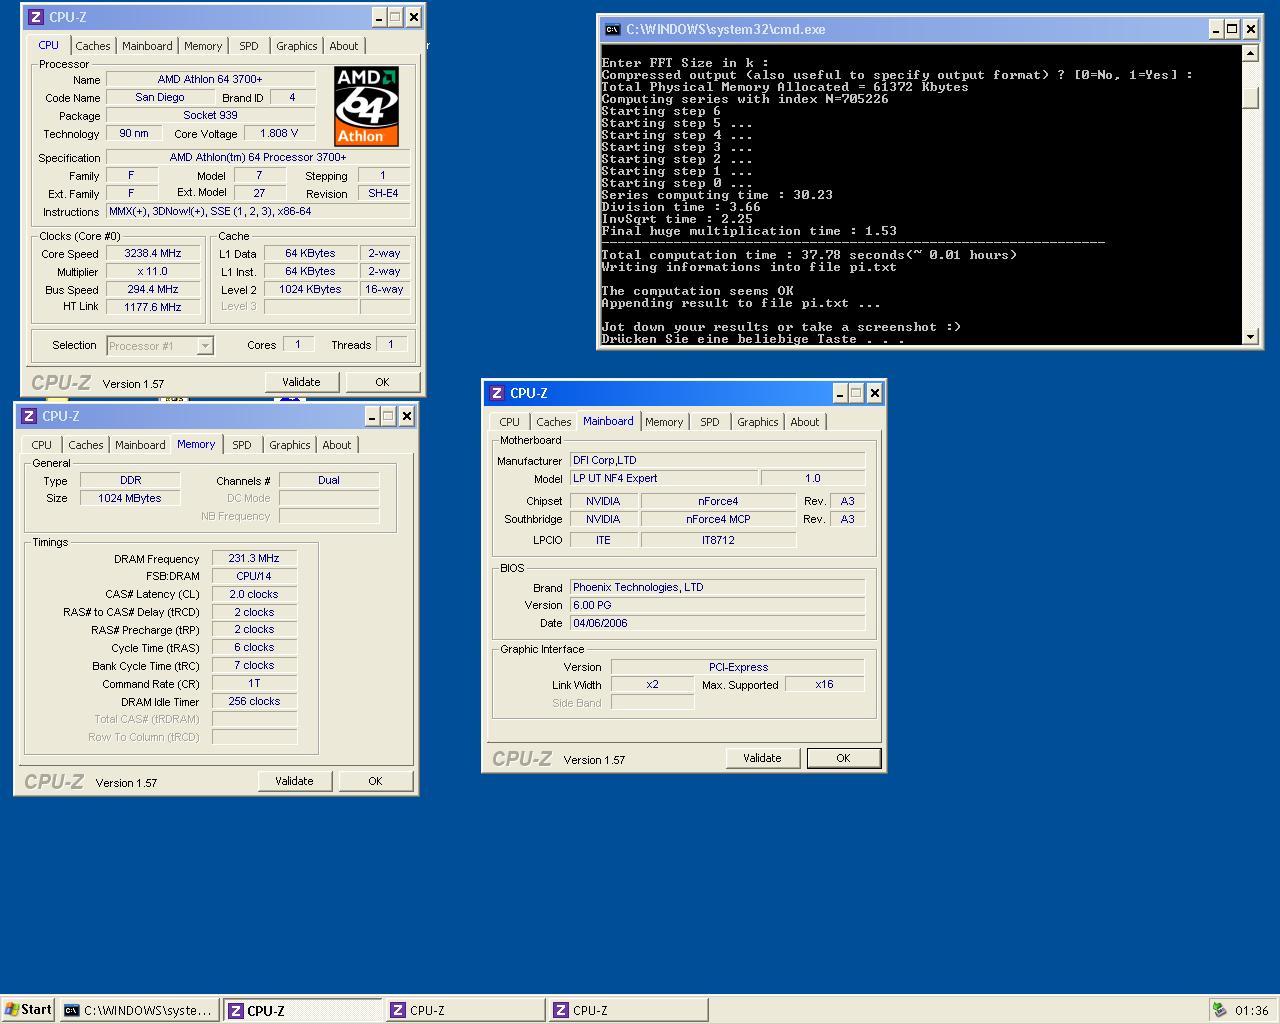Viewport: 1280px width, 1024px height.
Task: Click the Level 2 cache 1024 KBytes value
Action: click(x=310, y=290)
